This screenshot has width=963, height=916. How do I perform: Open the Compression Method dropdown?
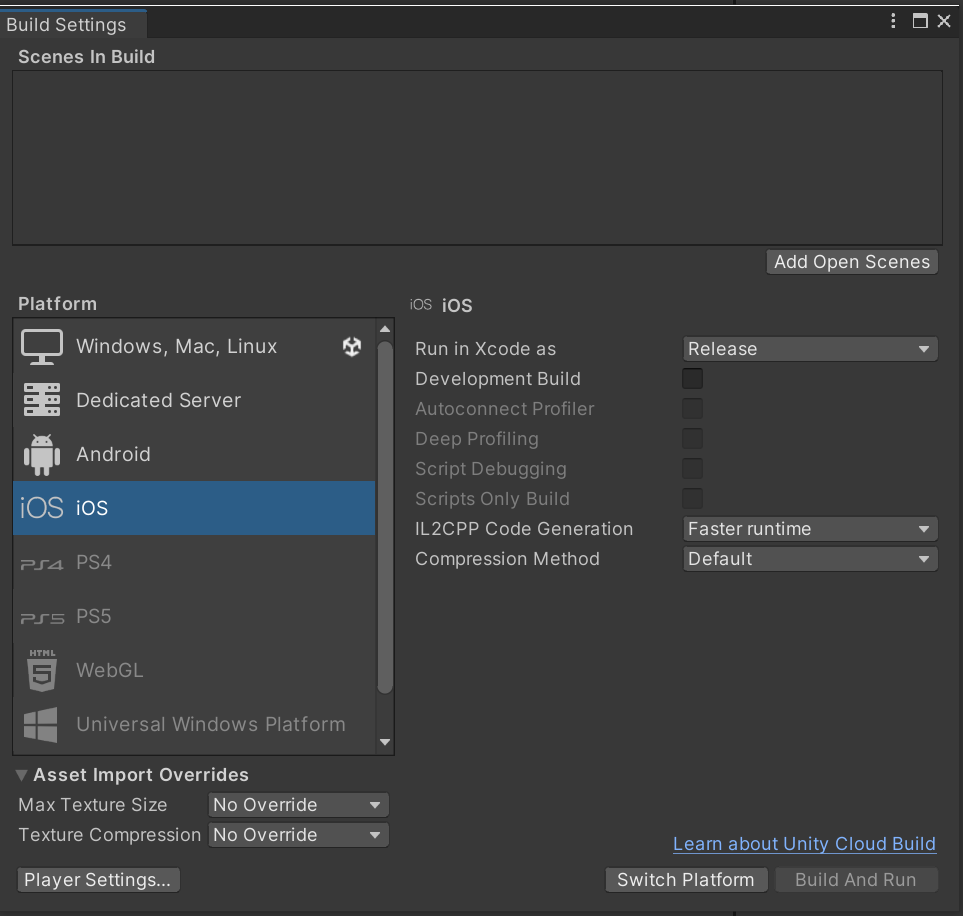pos(810,559)
